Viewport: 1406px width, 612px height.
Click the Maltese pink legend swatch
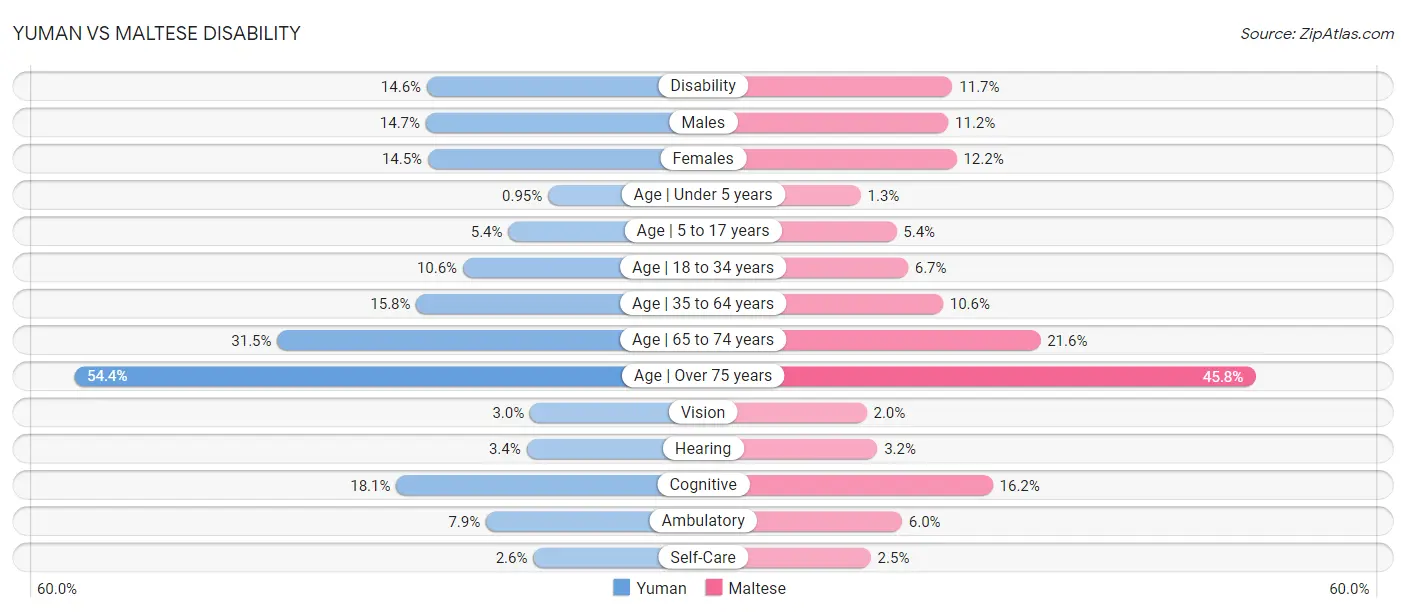(x=713, y=588)
